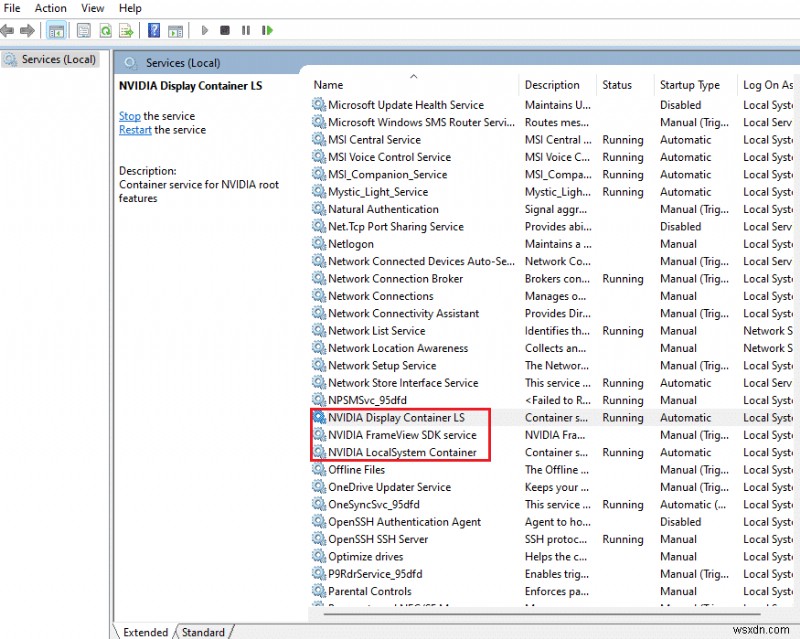Click gear icon beside NVIDIA FrameView SDK service
Screen dimensions: 800x639
click(319, 434)
